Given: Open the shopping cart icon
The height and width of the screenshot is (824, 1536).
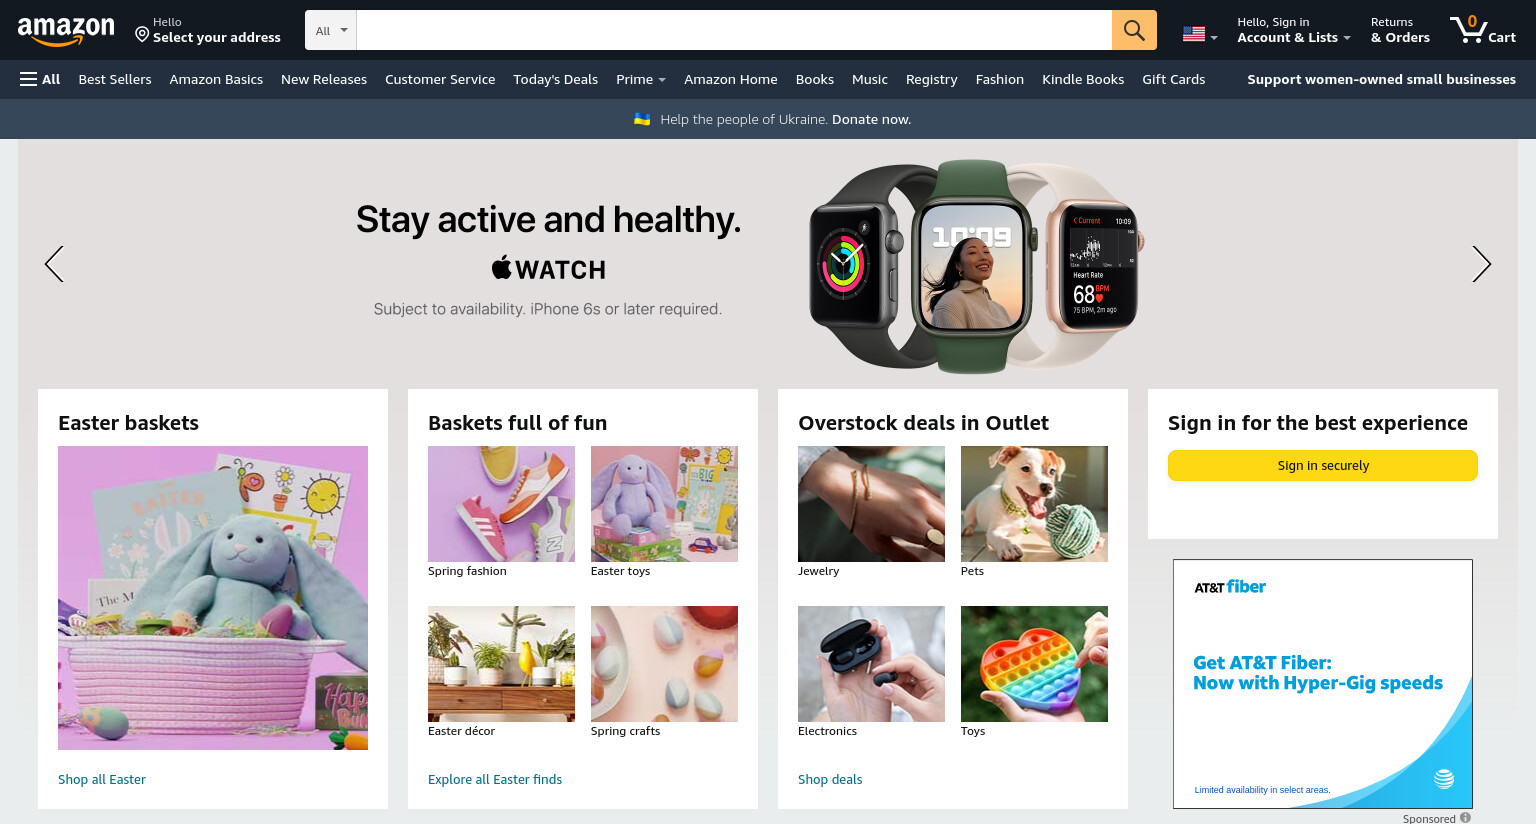Looking at the screenshot, I should point(1483,30).
